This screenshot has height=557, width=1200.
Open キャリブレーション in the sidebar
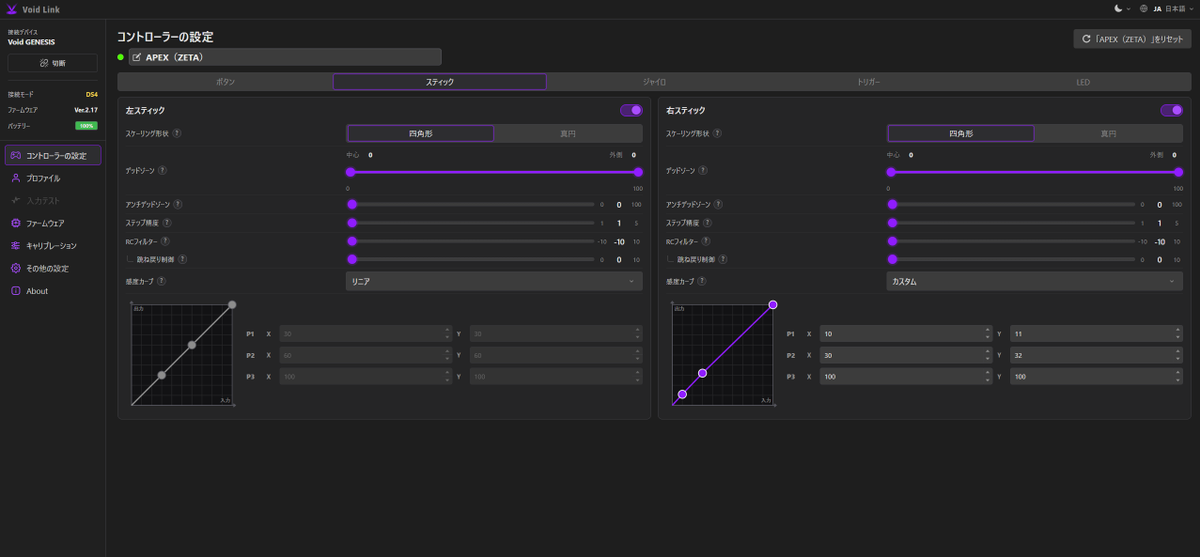point(53,245)
